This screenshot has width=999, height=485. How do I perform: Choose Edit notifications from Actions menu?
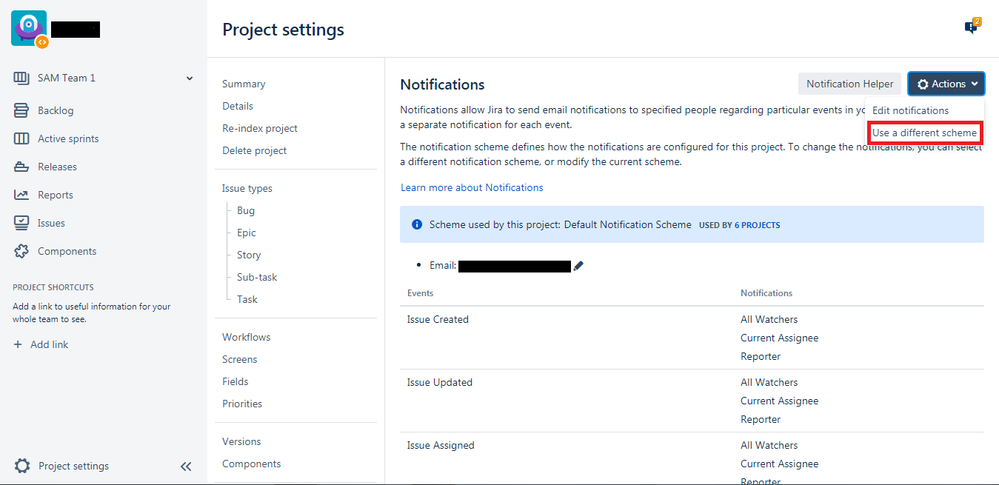click(910, 110)
